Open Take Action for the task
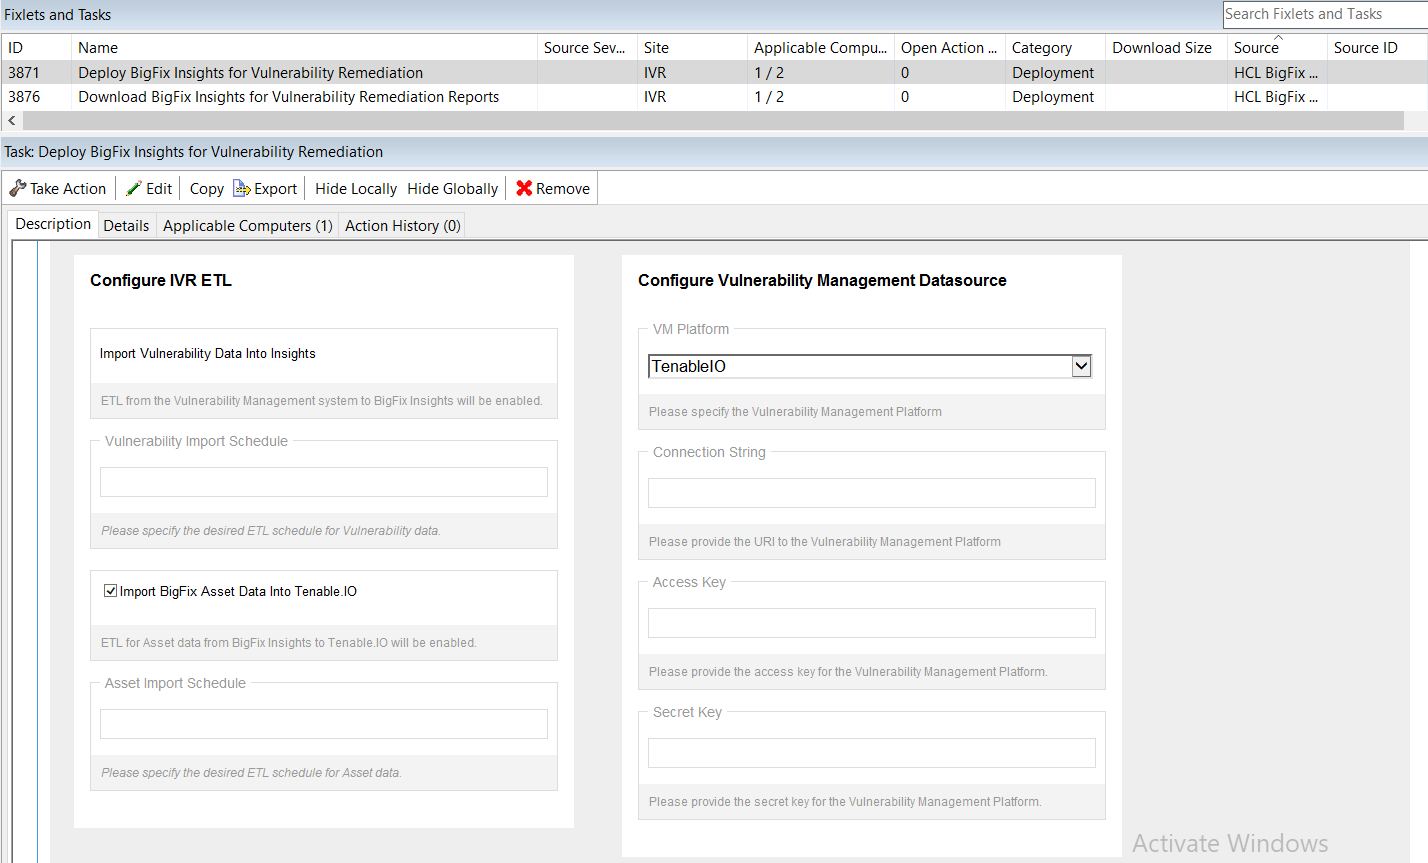The image size is (1428, 863). pos(58,189)
